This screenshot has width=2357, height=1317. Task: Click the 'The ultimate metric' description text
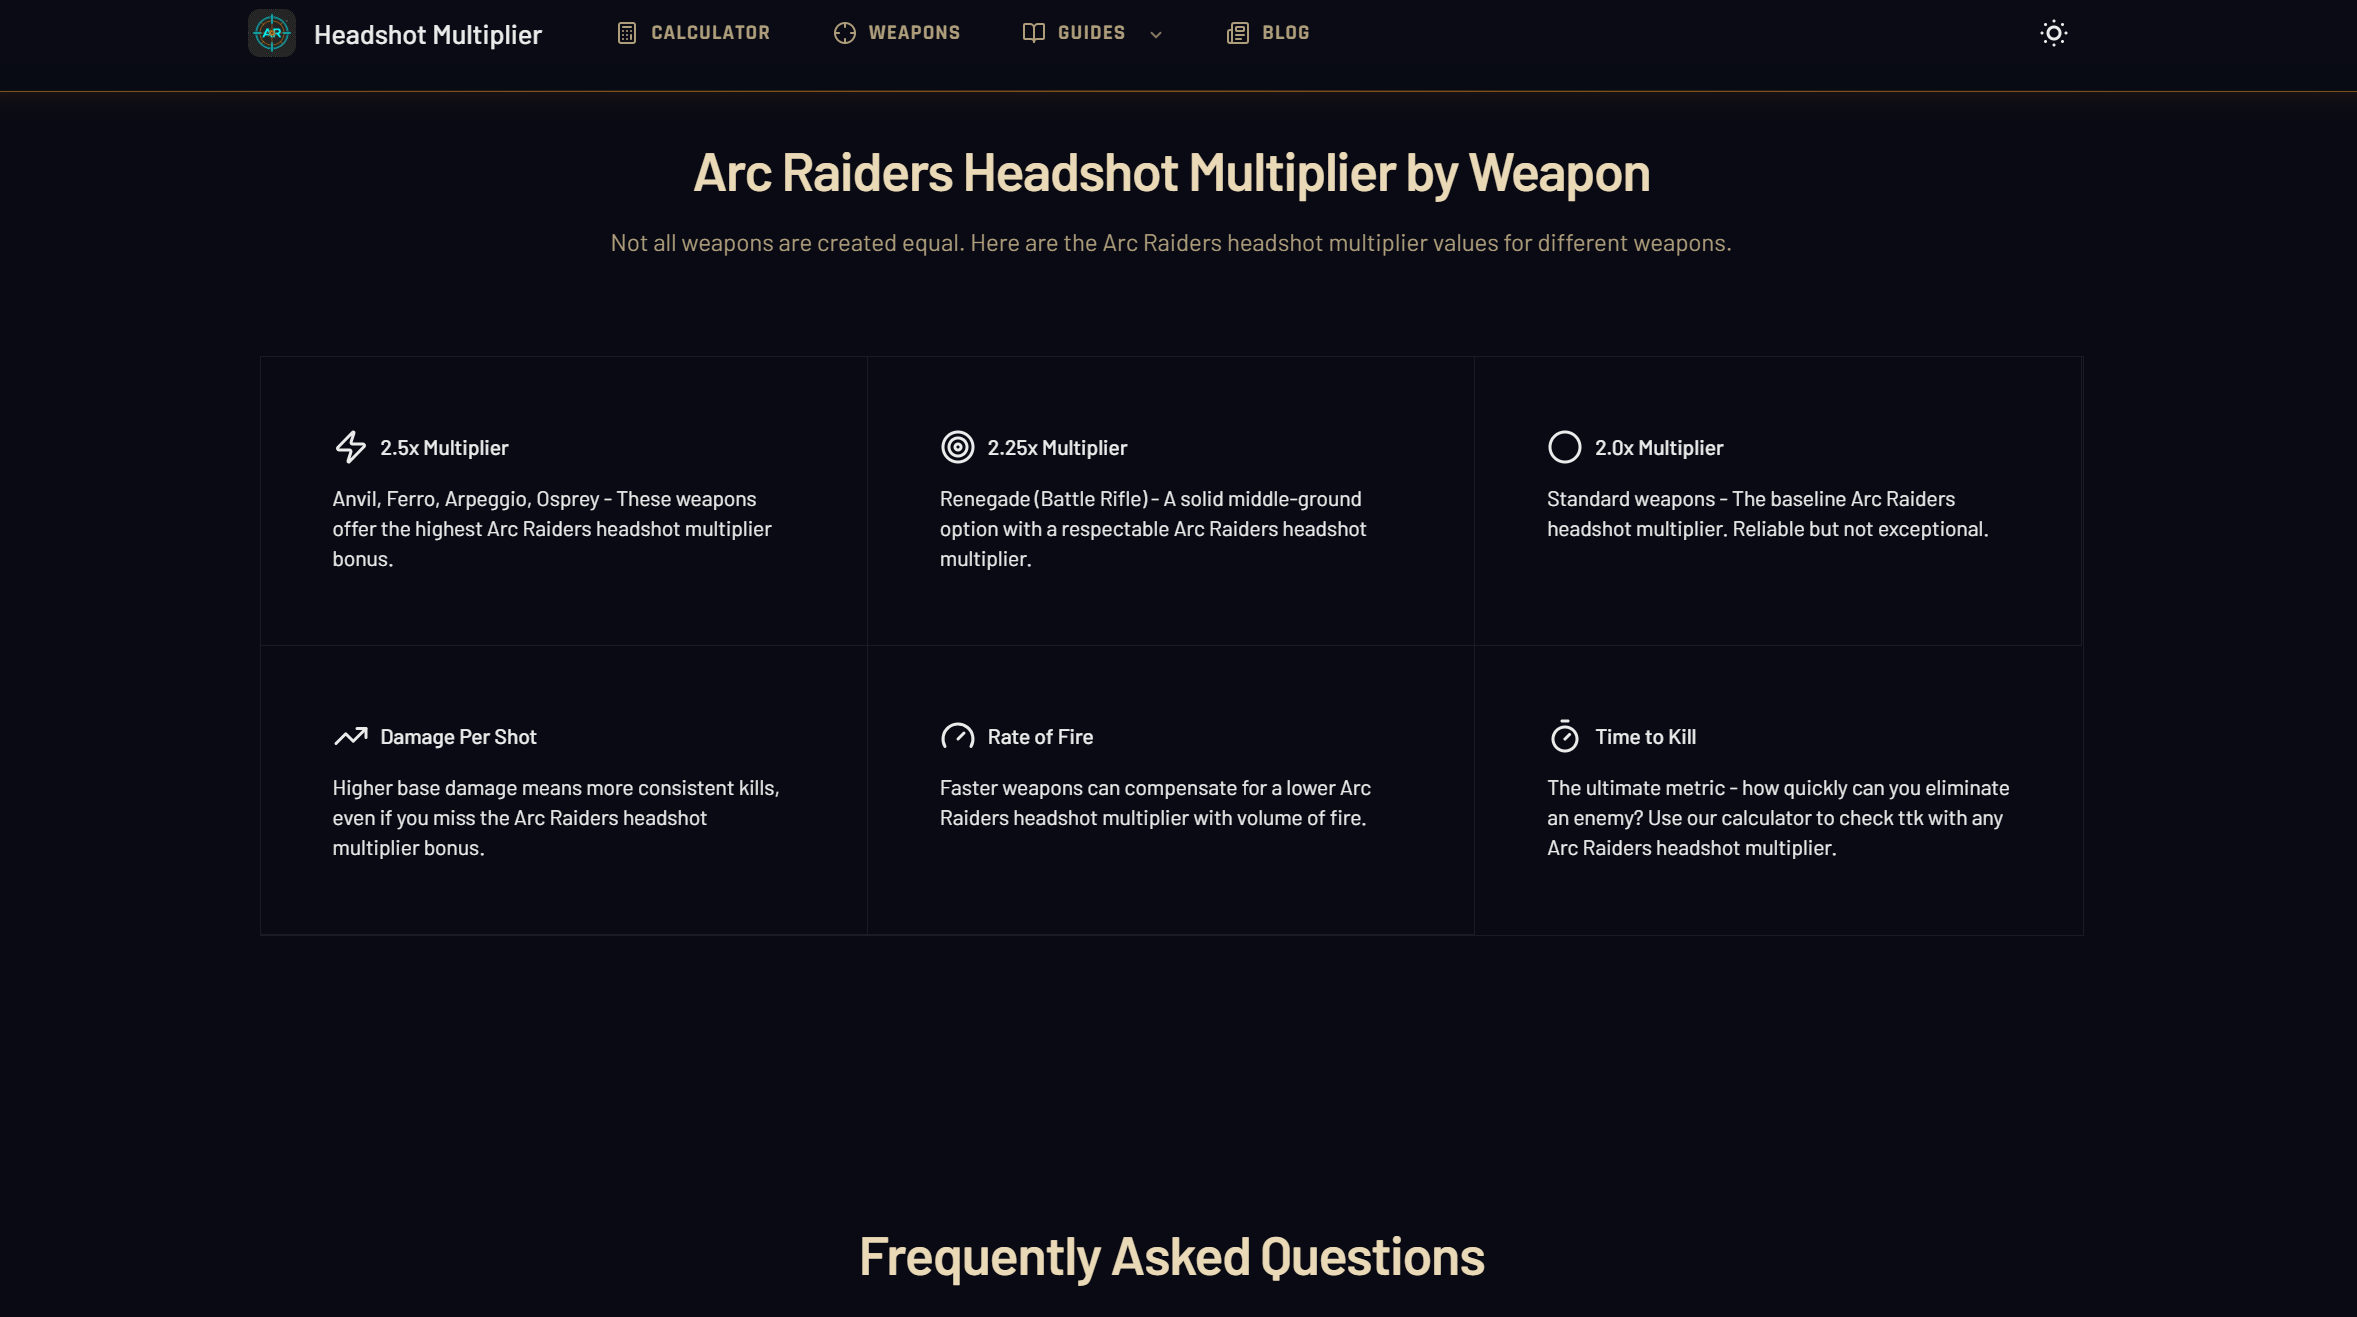(1778, 818)
